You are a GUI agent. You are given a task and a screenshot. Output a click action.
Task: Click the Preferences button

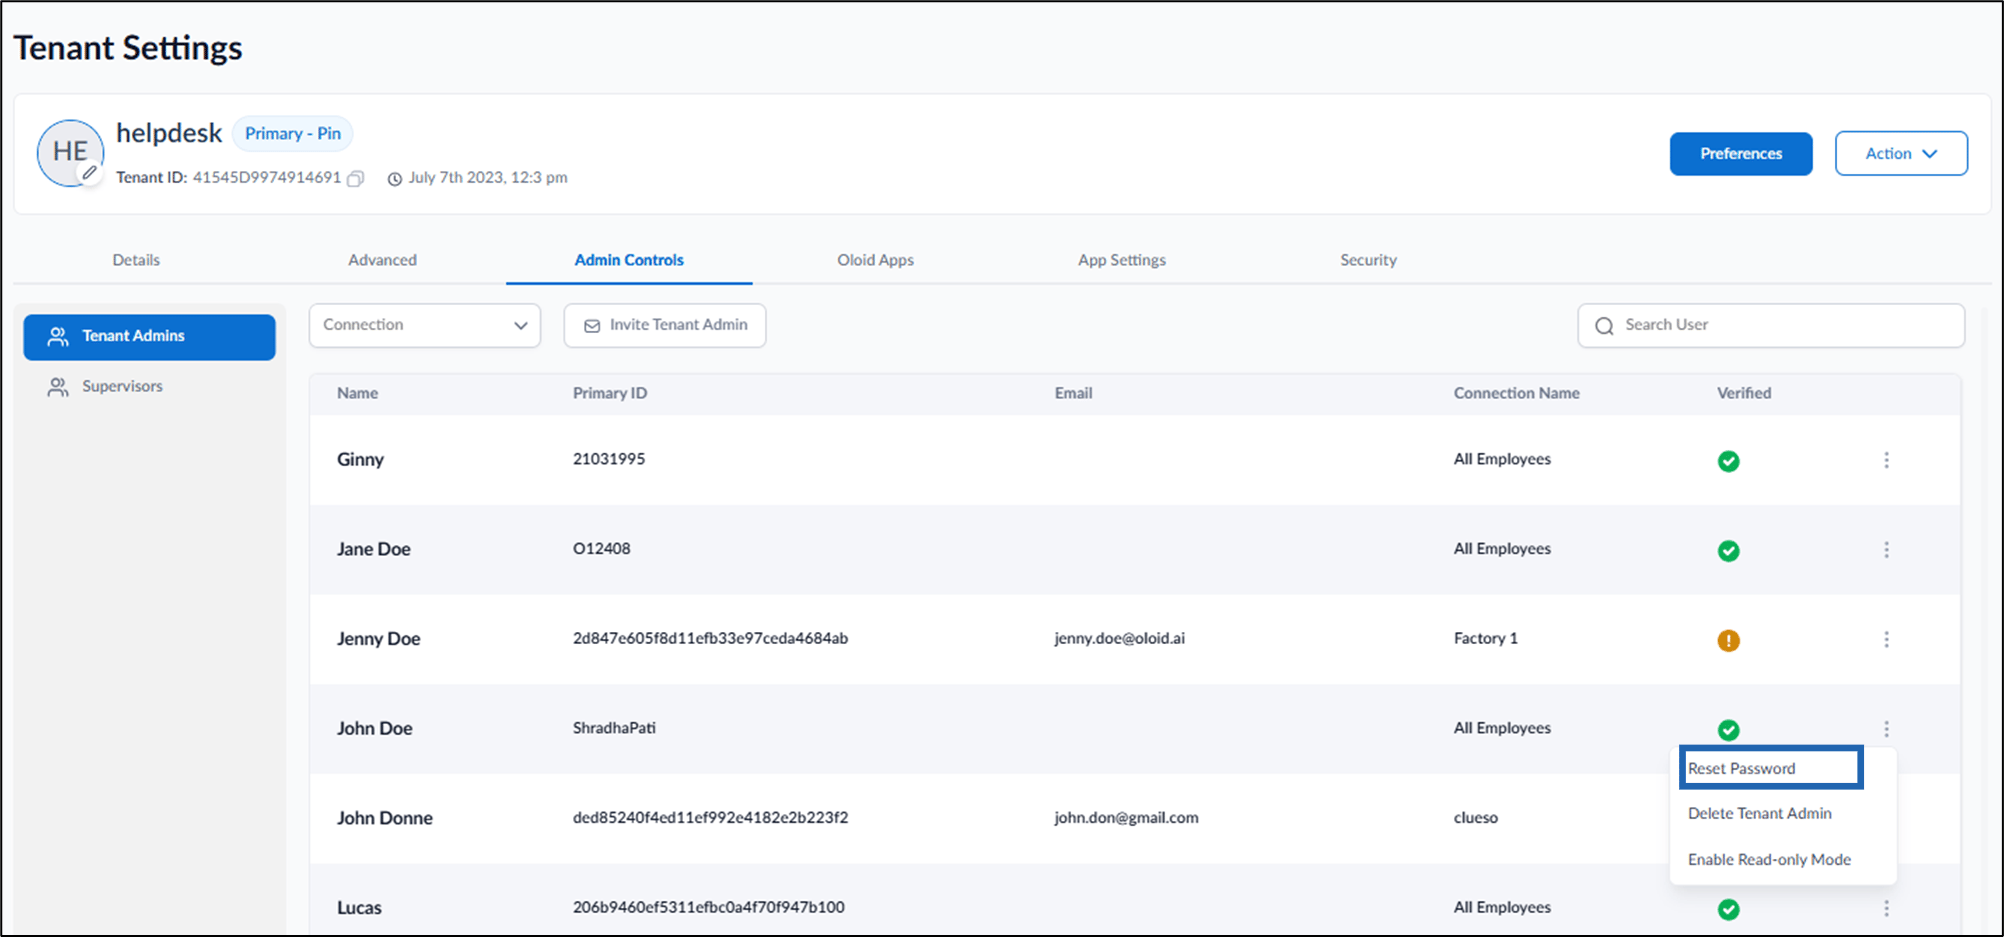tap(1741, 154)
